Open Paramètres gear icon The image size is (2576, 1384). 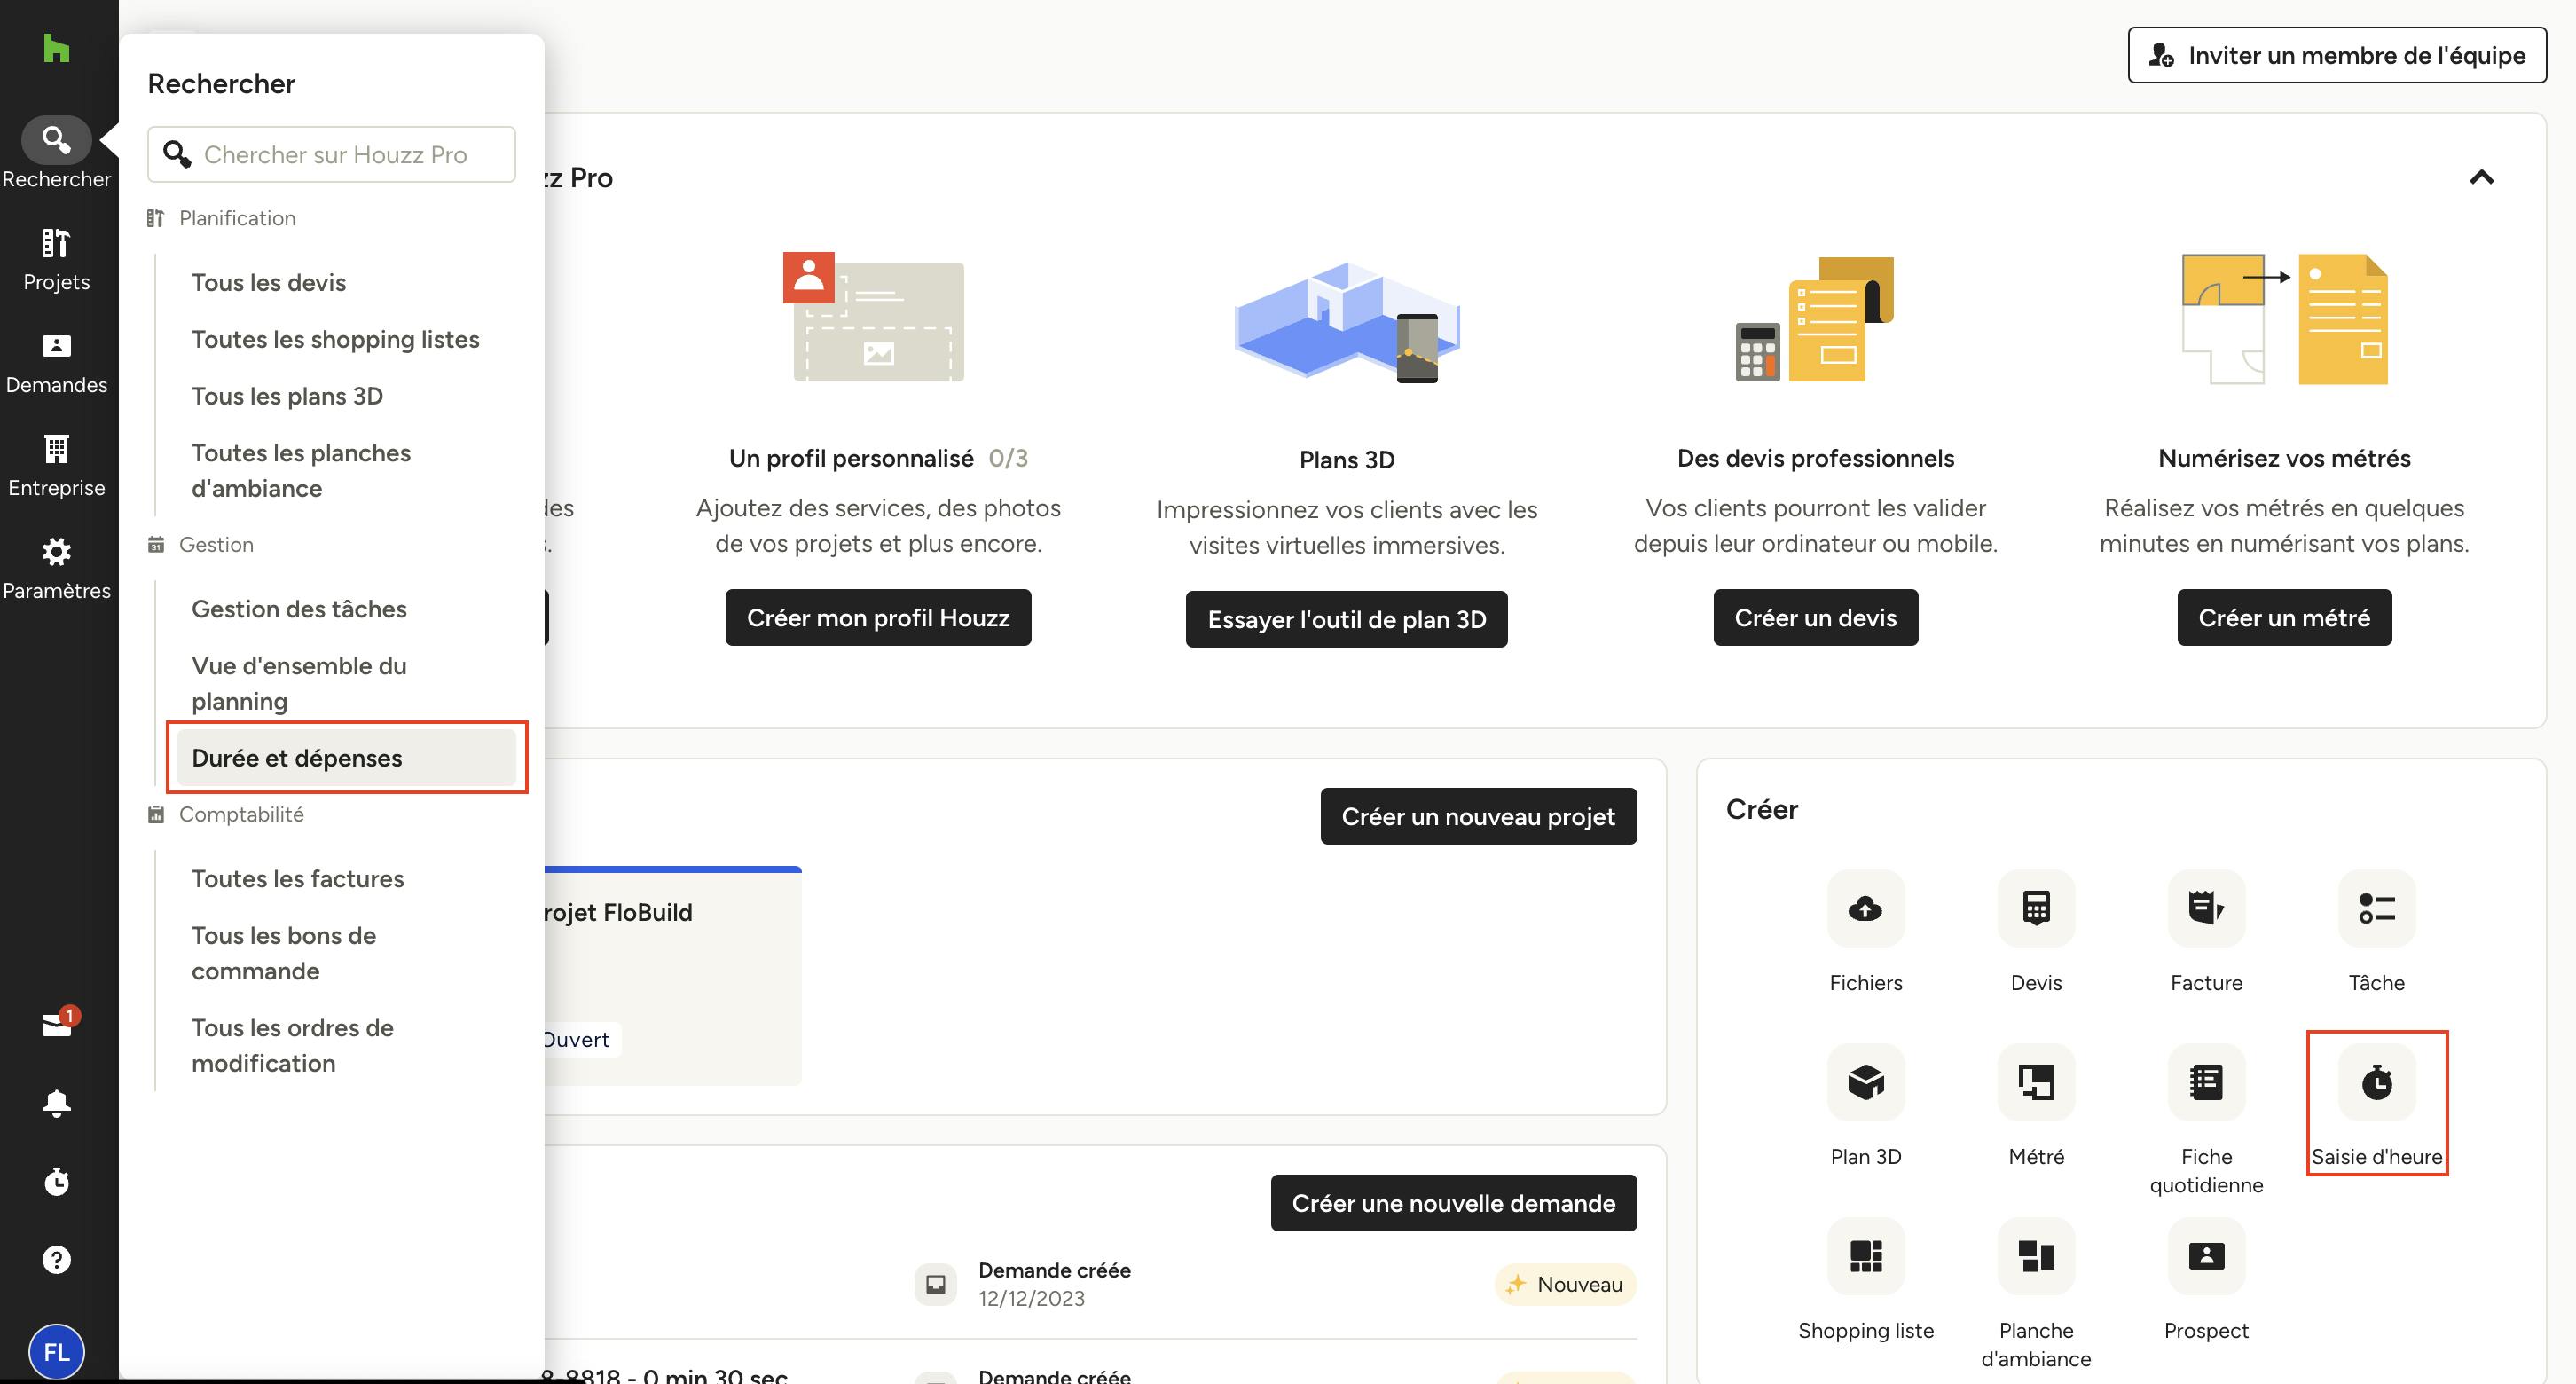coord(56,551)
